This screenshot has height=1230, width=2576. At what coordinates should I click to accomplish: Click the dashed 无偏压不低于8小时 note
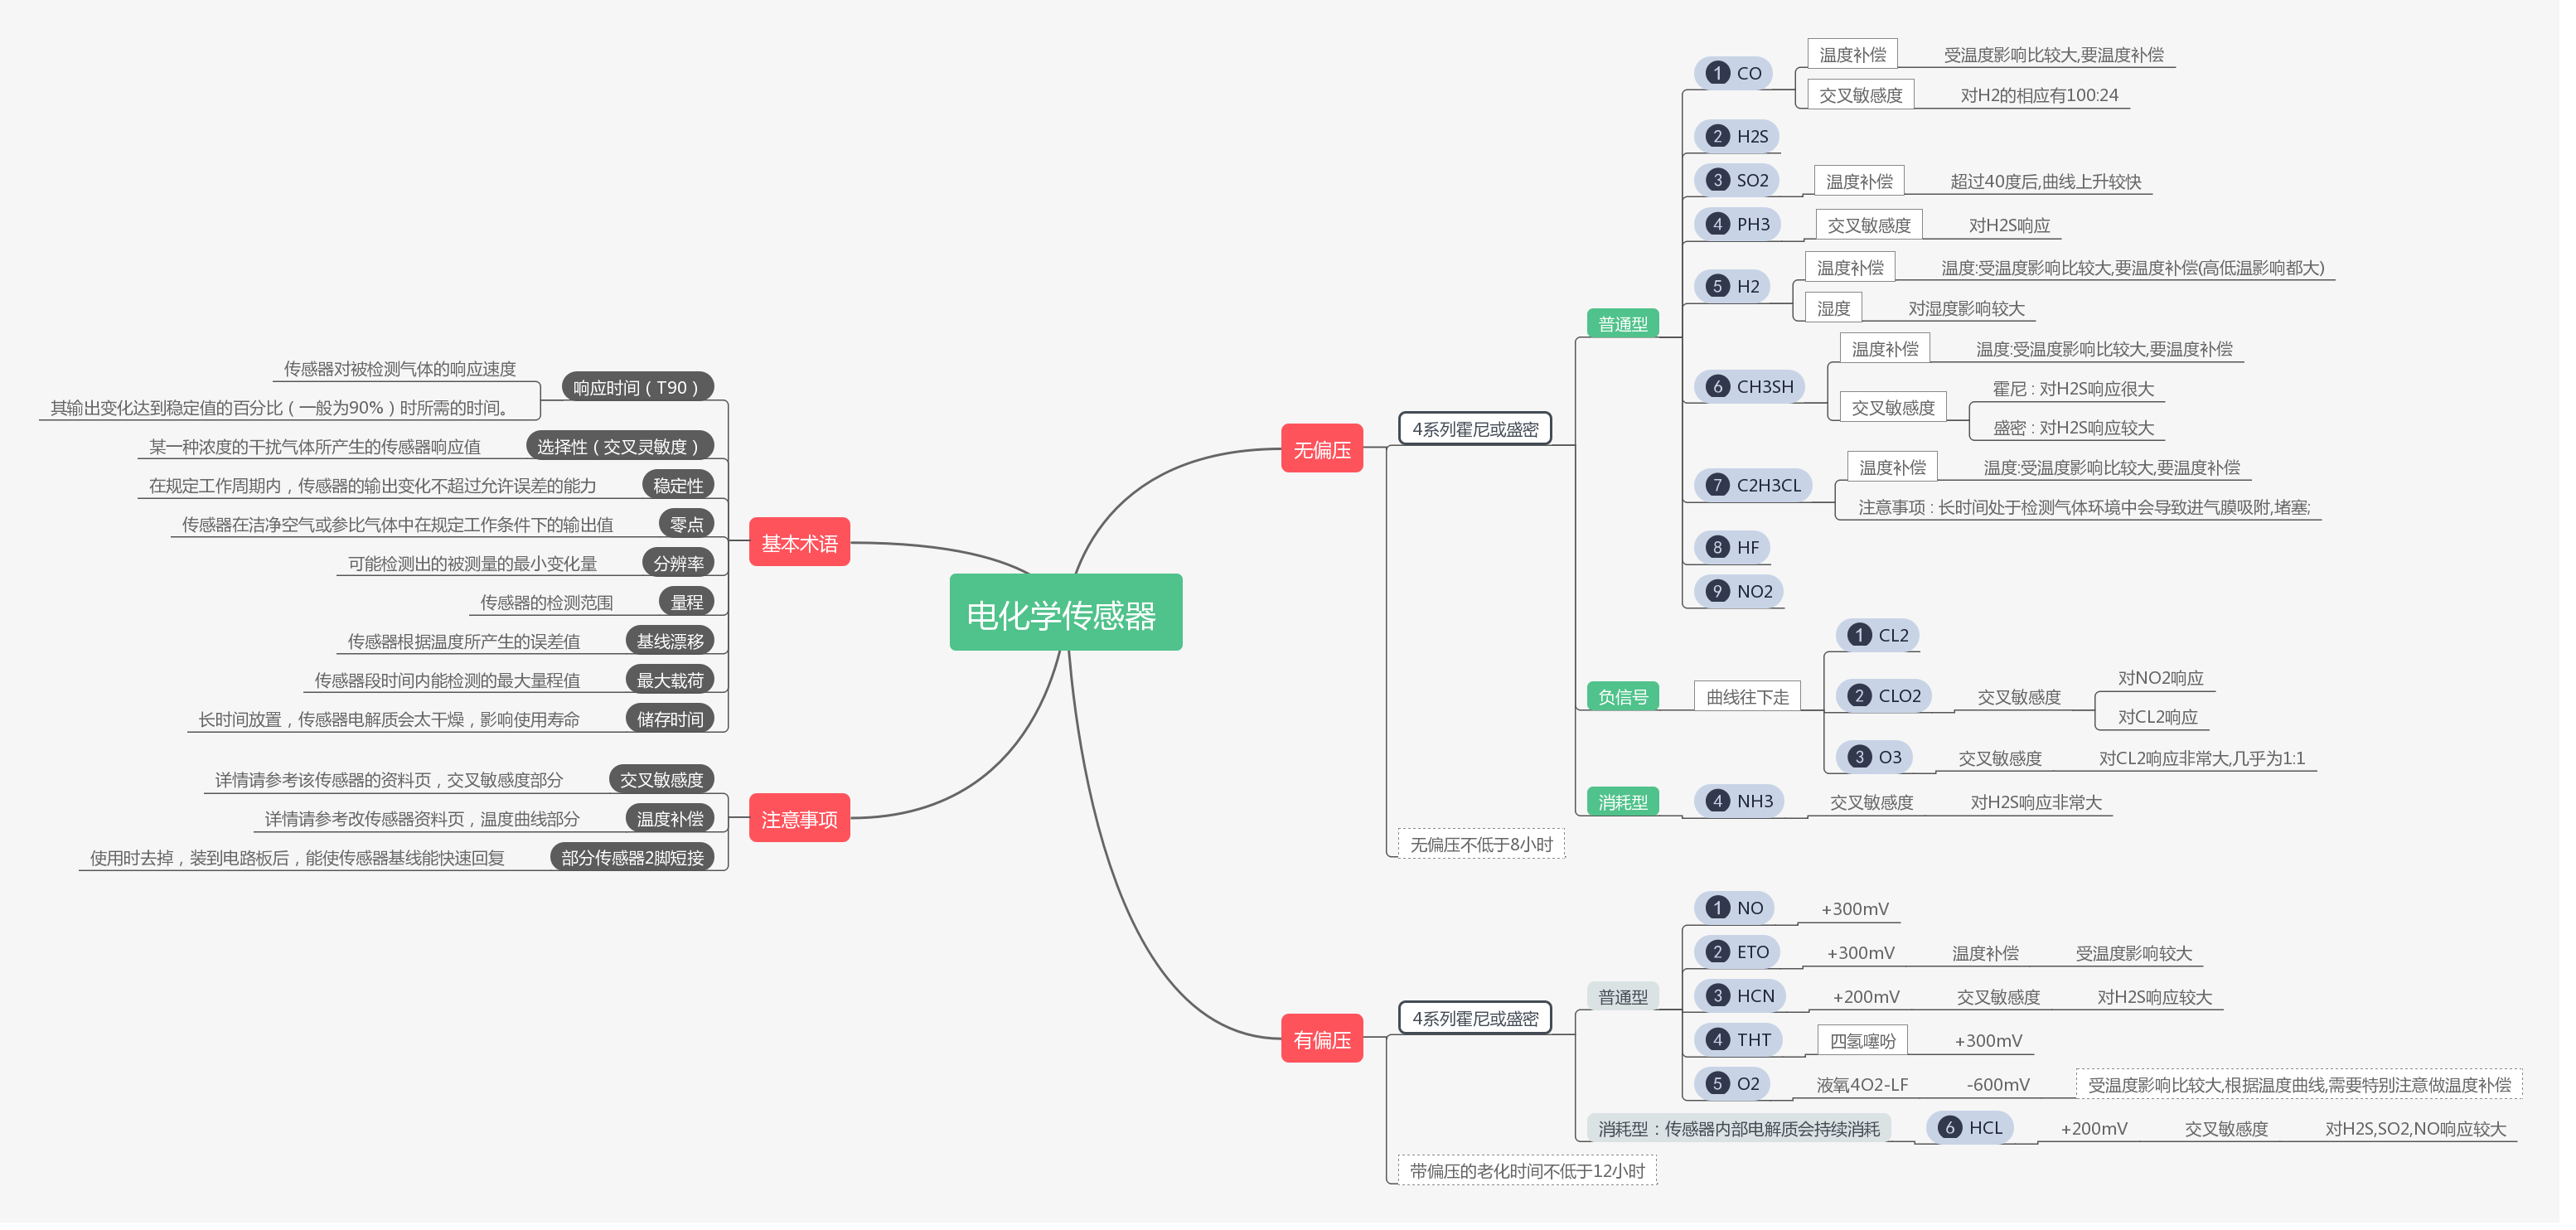[x=1480, y=845]
